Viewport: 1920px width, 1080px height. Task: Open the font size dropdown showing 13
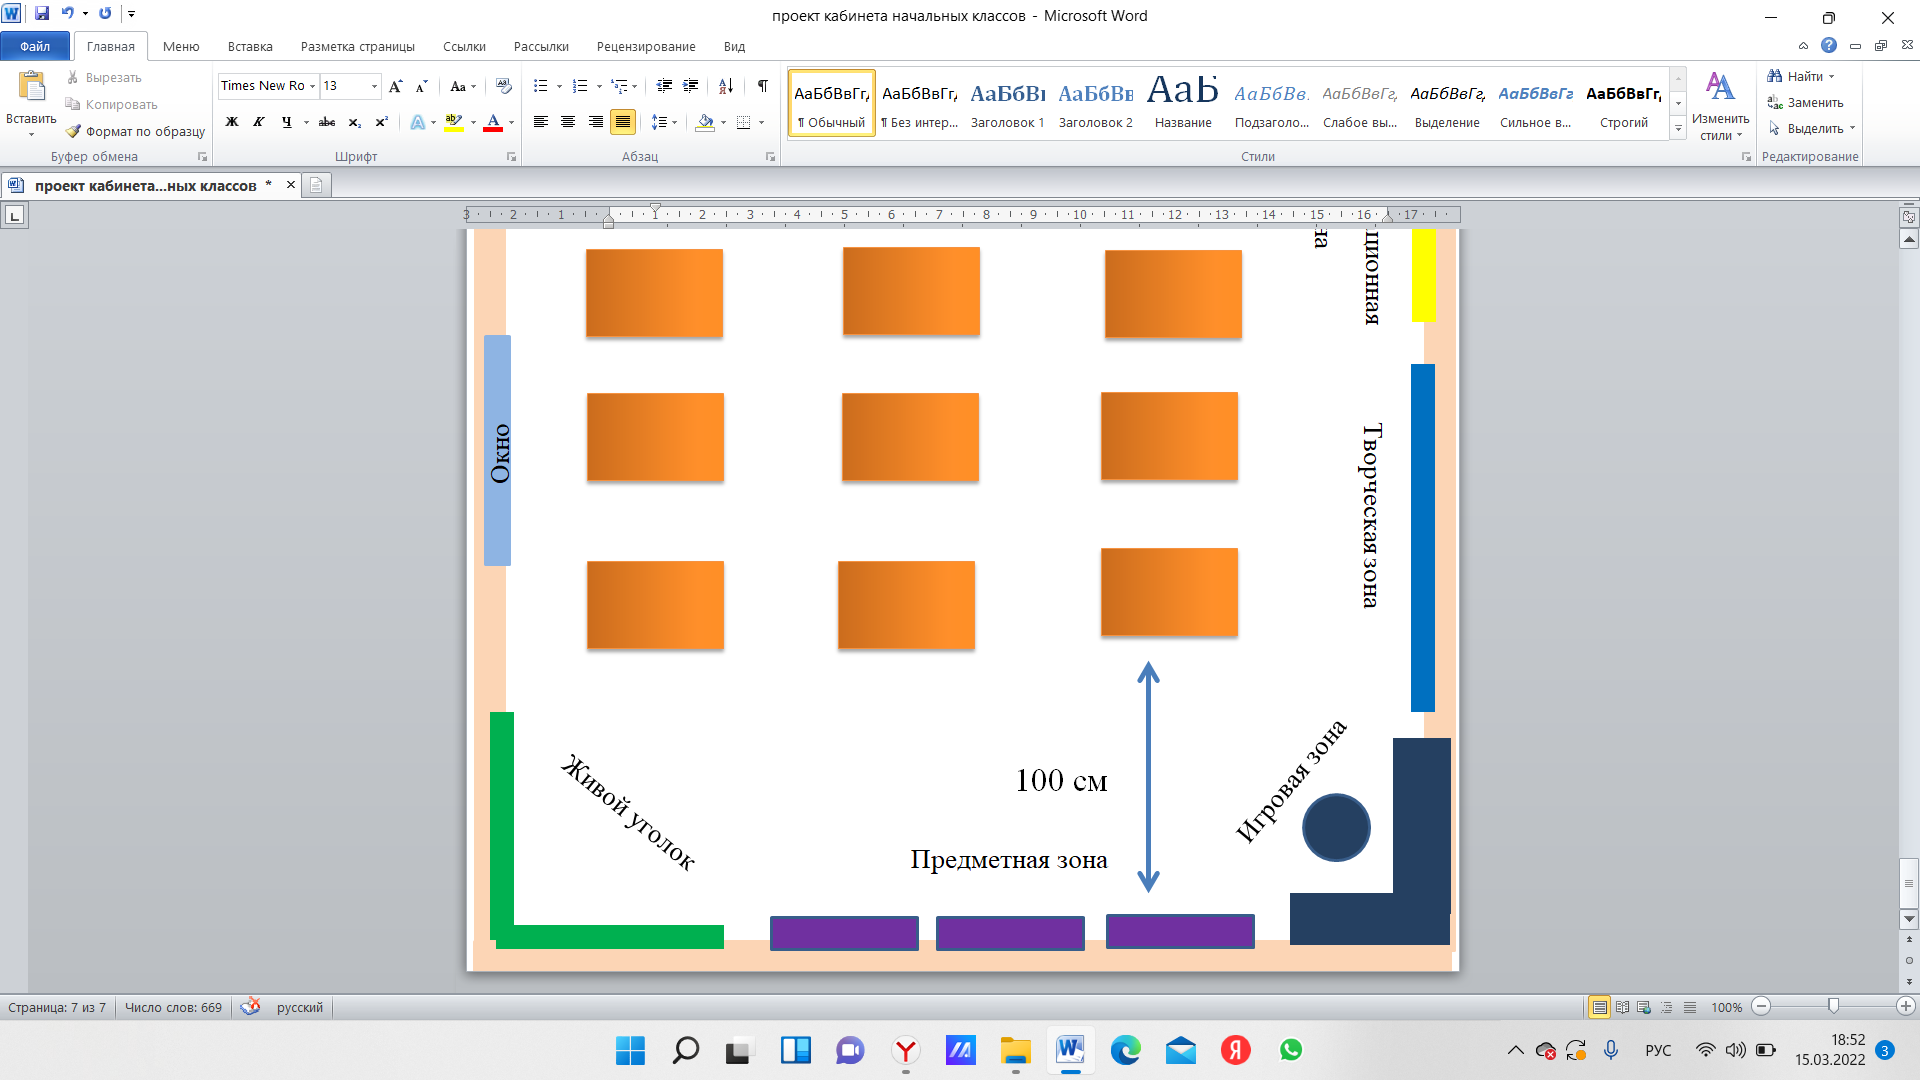[374, 86]
